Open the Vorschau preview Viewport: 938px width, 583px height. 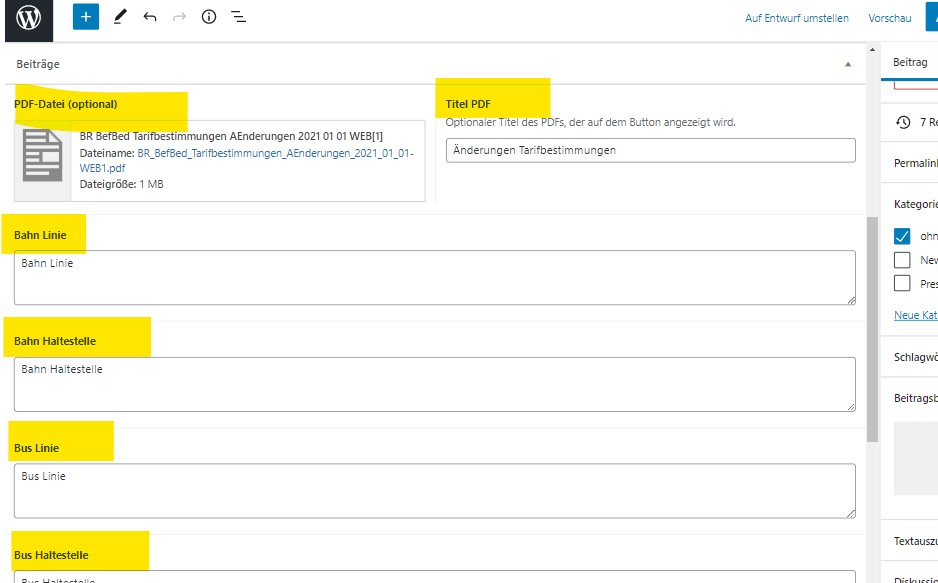click(x=889, y=18)
